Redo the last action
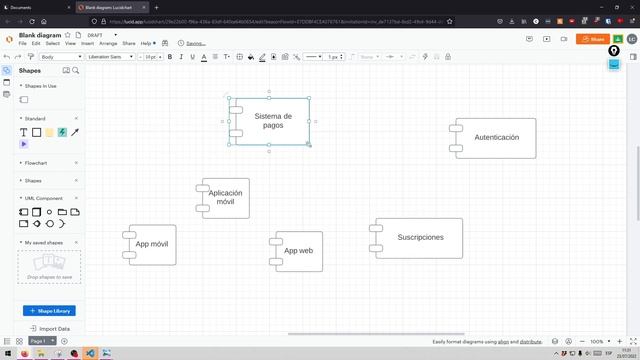640x360 pixels. [18, 57]
